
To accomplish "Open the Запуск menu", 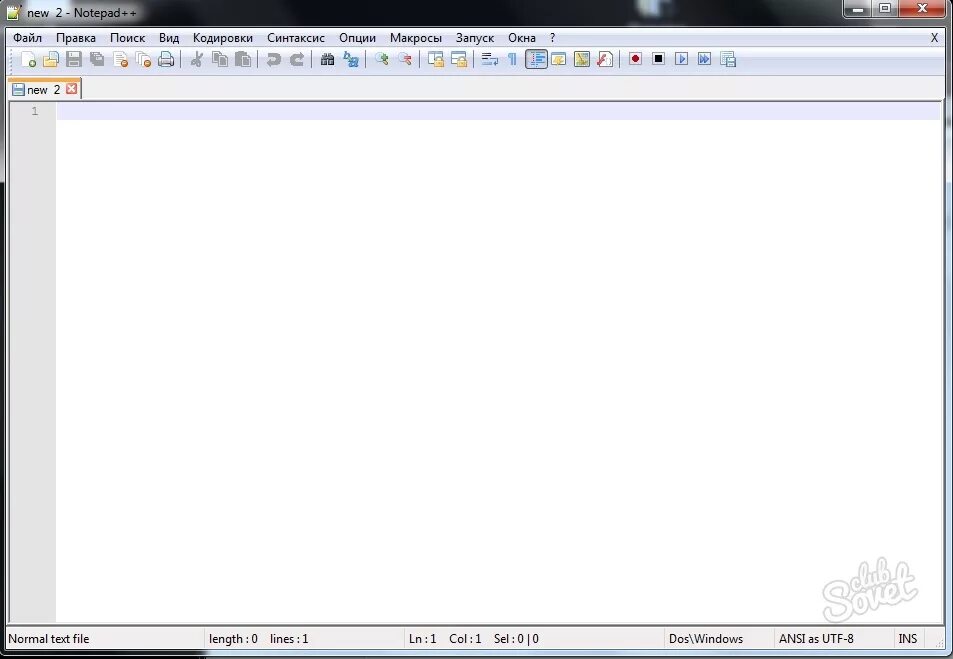I will click(x=475, y=38).
